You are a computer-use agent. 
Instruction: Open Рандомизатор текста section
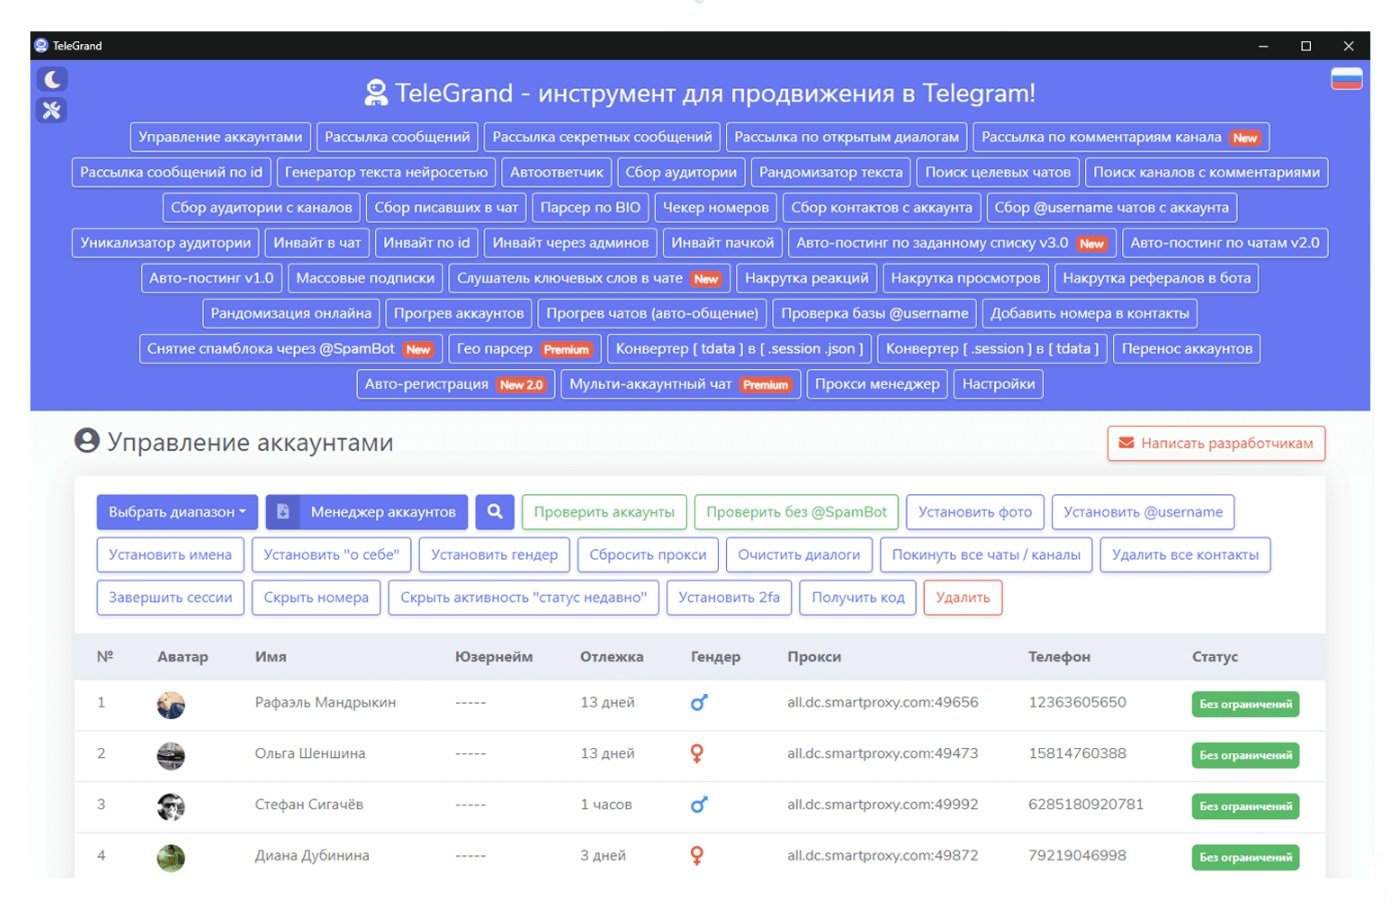(831, 172)
